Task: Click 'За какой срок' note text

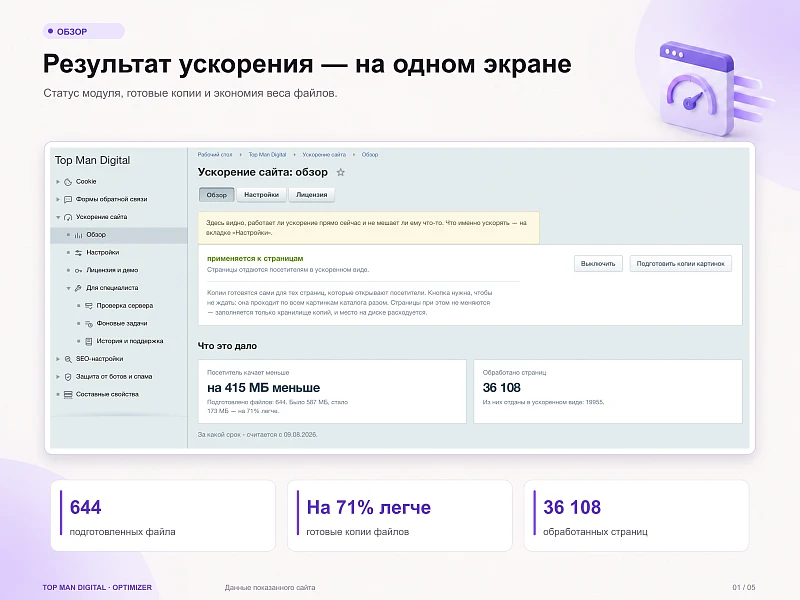Action: coord(258,435)
